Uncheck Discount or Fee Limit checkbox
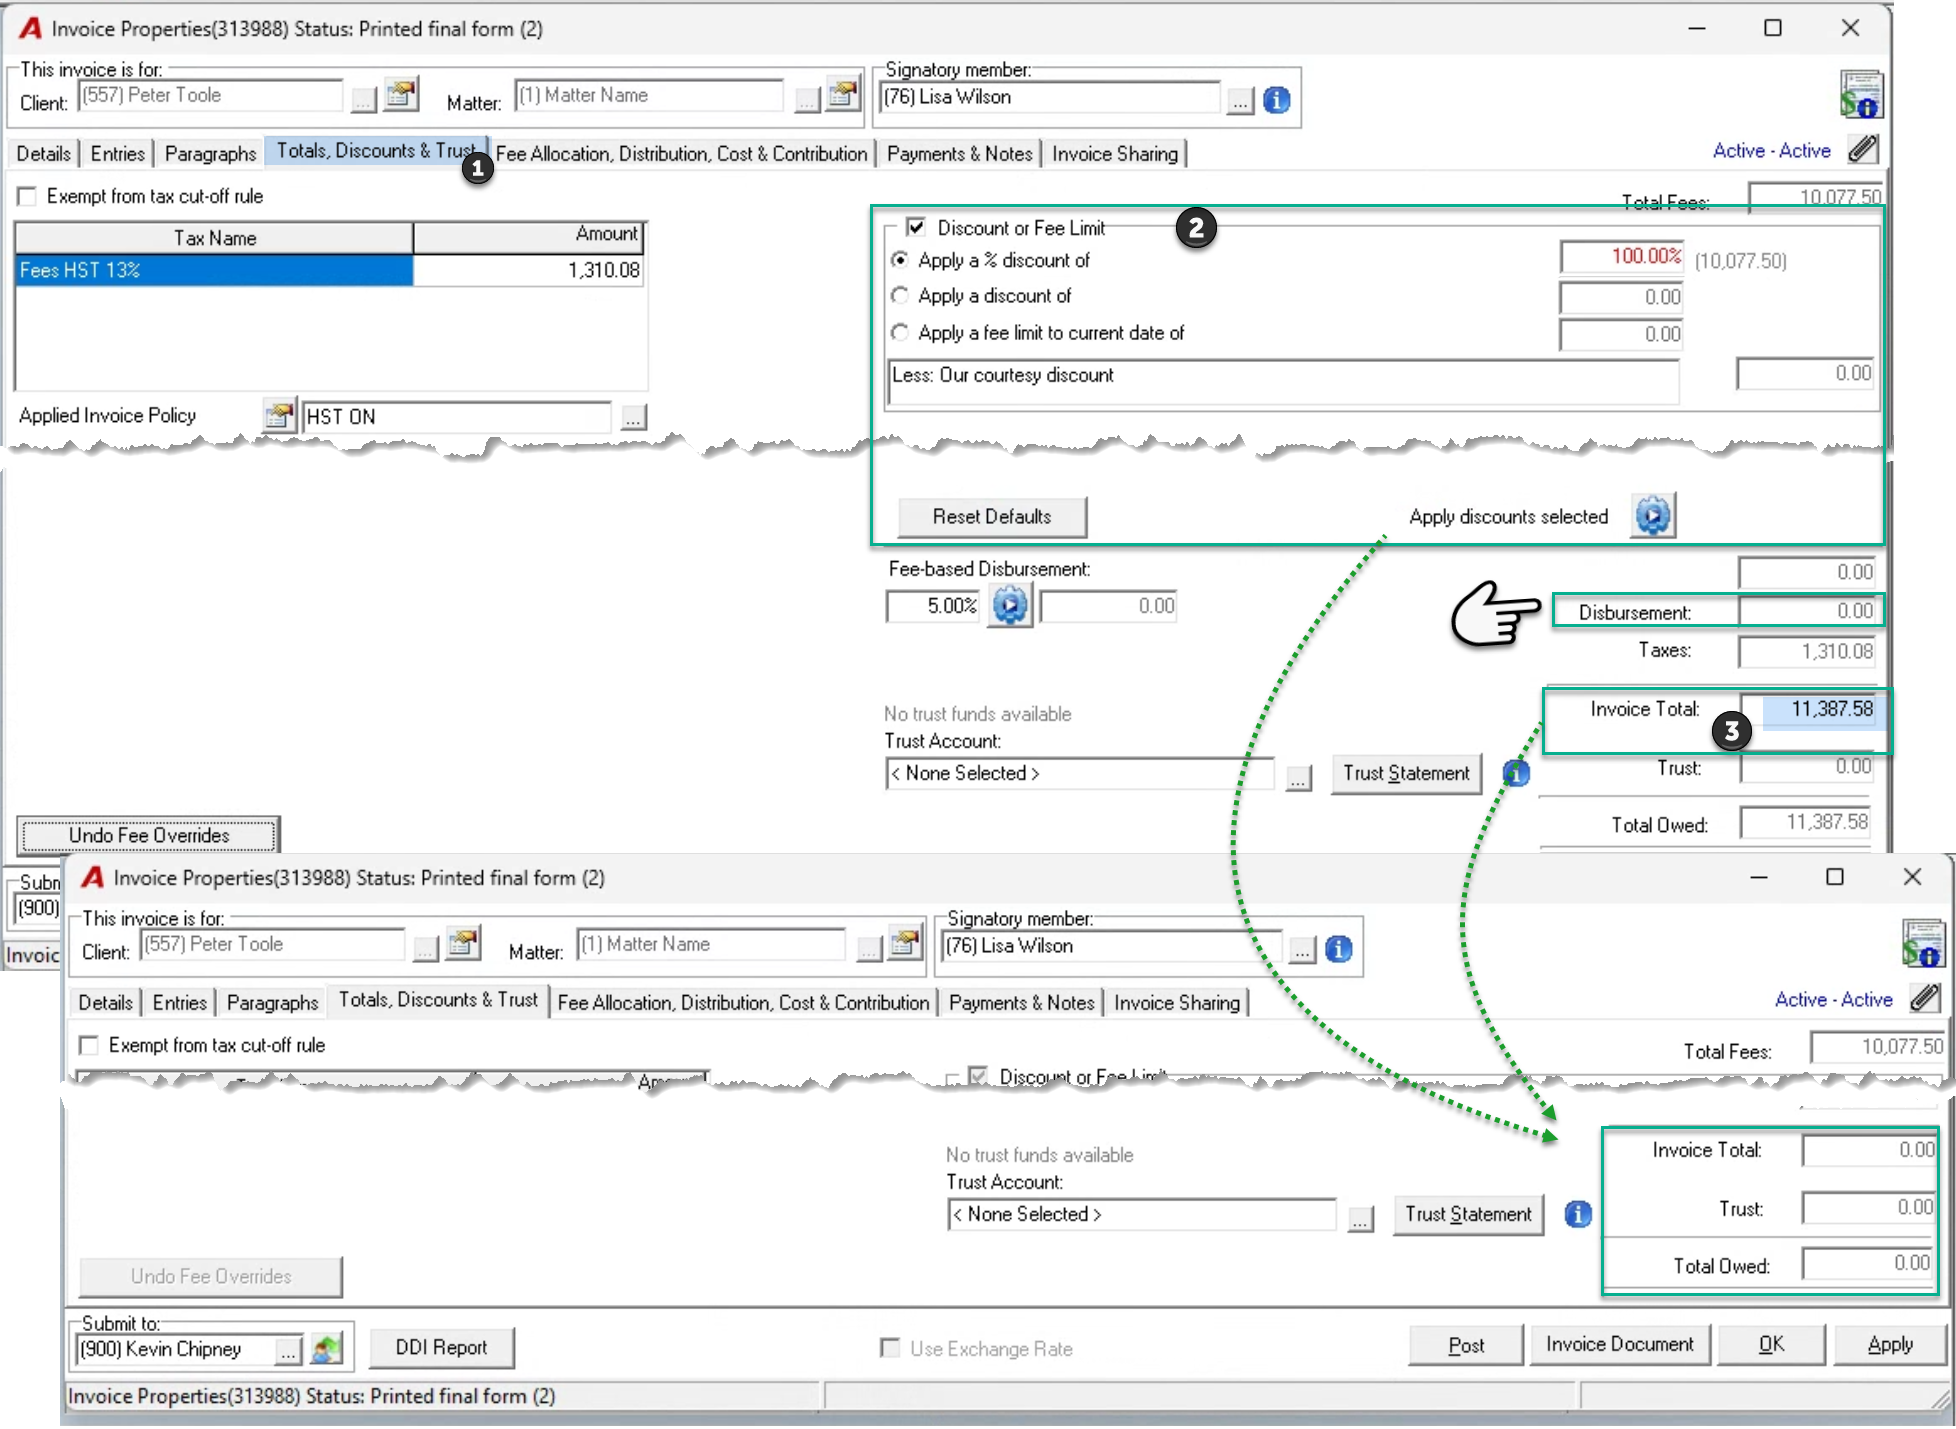The width and height of the screenshot is (1956, 1429). pos(915,227)
